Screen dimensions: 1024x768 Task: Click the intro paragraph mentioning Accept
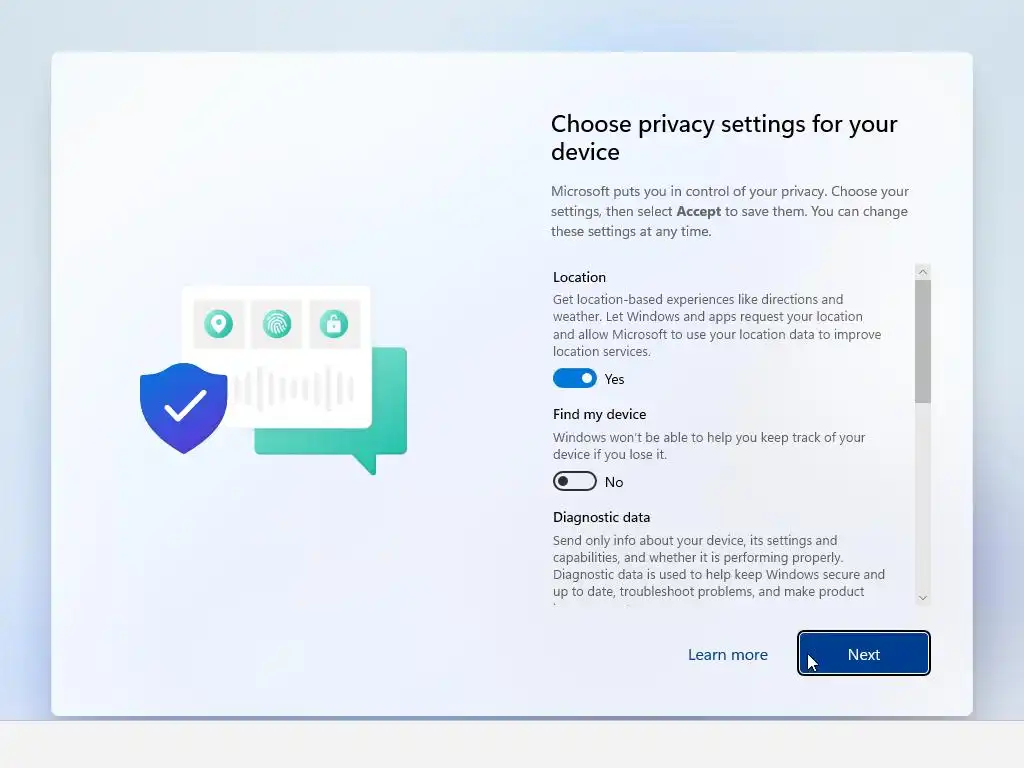[x=730, y=211]
